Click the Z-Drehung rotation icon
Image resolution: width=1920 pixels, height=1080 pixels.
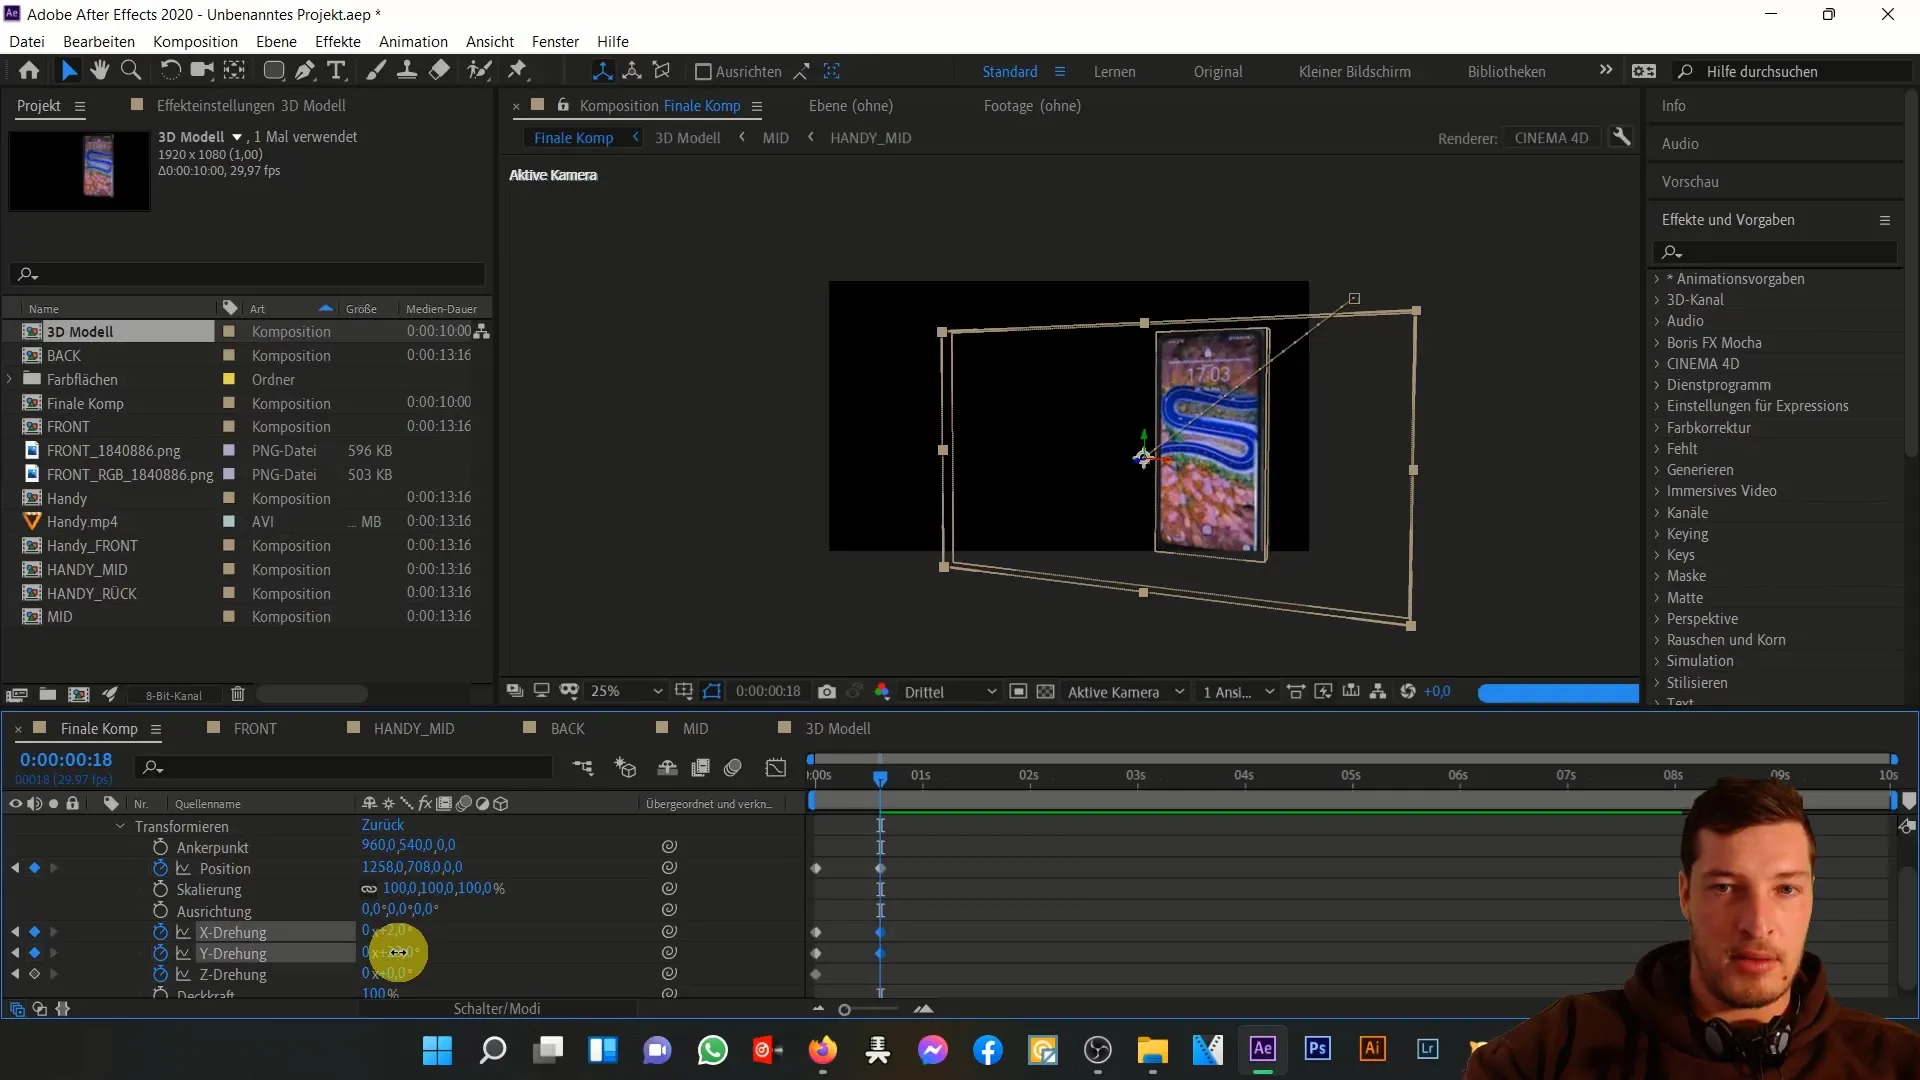pos(160,975)
